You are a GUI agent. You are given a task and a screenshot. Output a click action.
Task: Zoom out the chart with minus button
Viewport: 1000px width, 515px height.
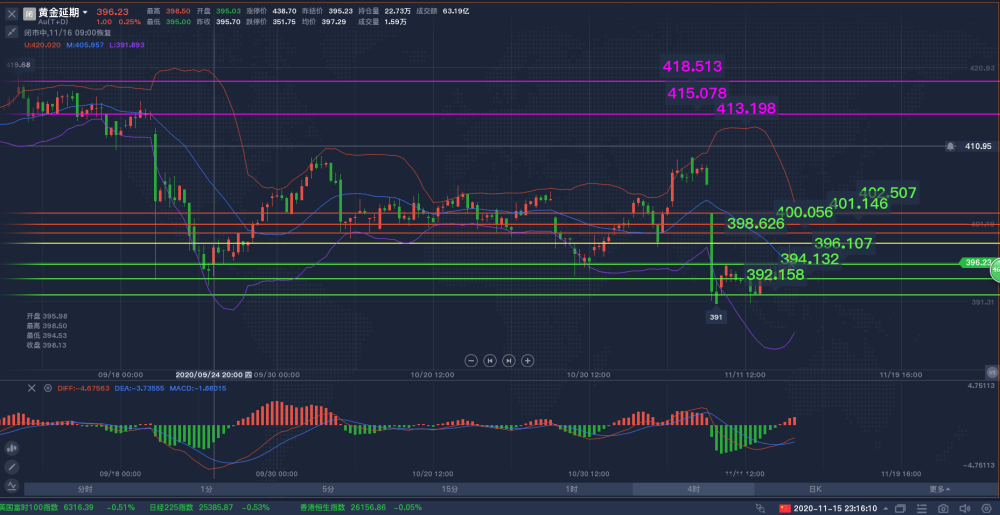coord(471,360)
